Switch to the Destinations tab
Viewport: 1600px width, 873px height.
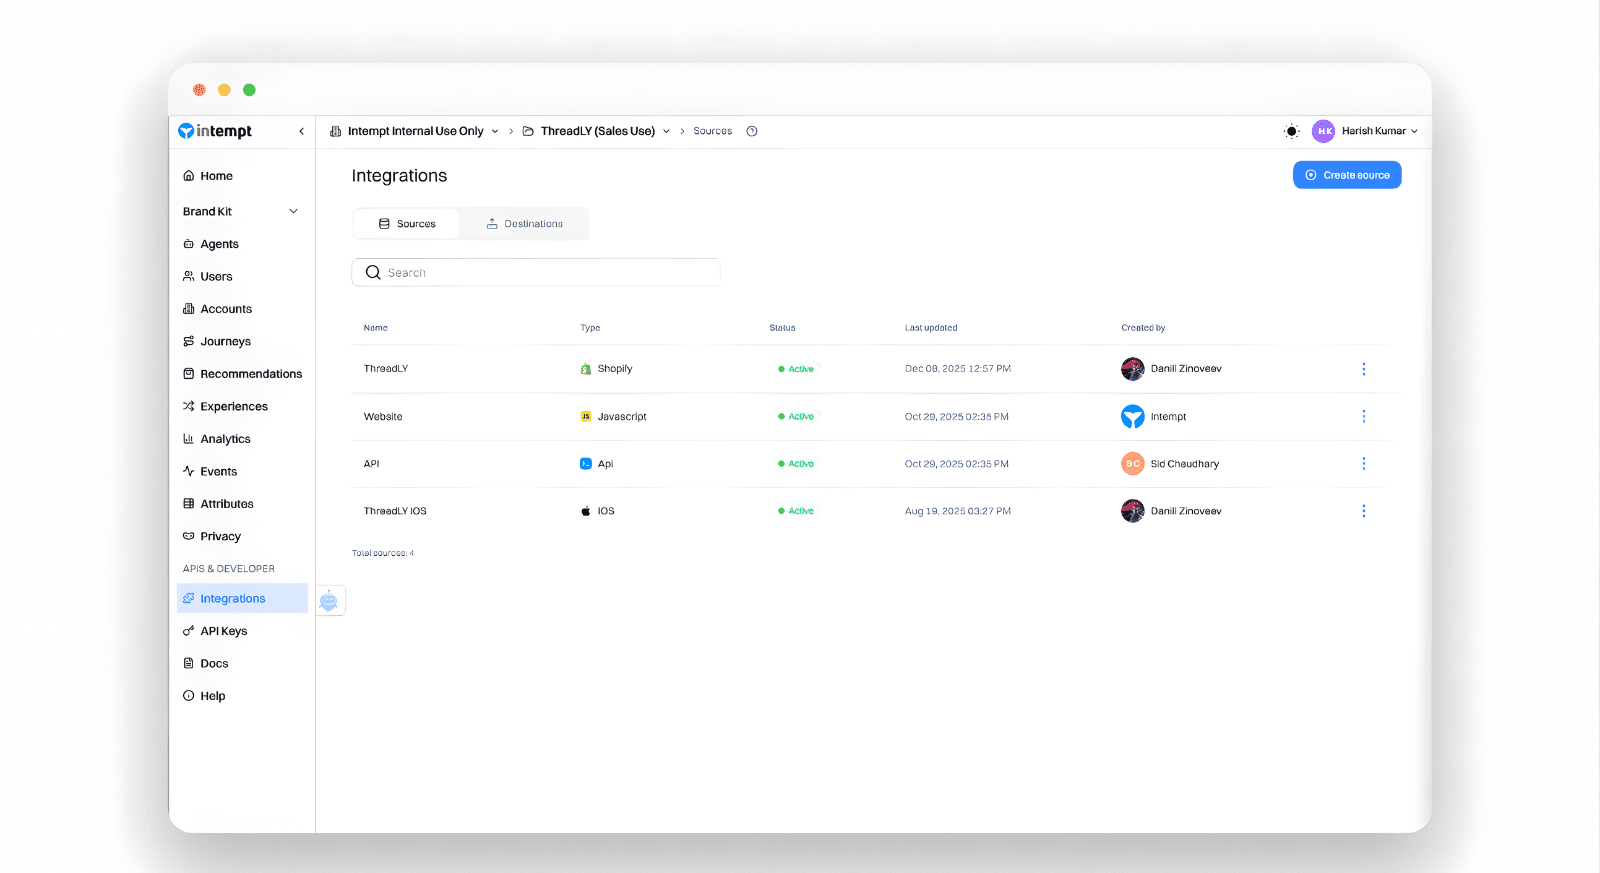(524, 224)
